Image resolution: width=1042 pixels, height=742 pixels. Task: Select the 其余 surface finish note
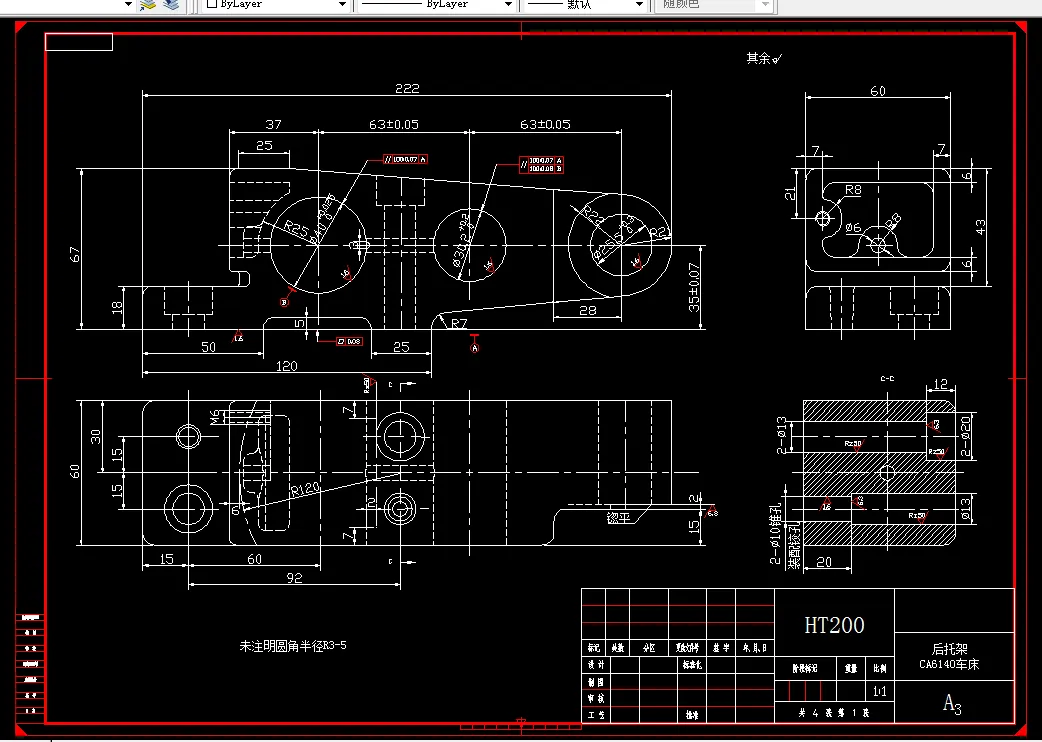[x=764, y=58]
